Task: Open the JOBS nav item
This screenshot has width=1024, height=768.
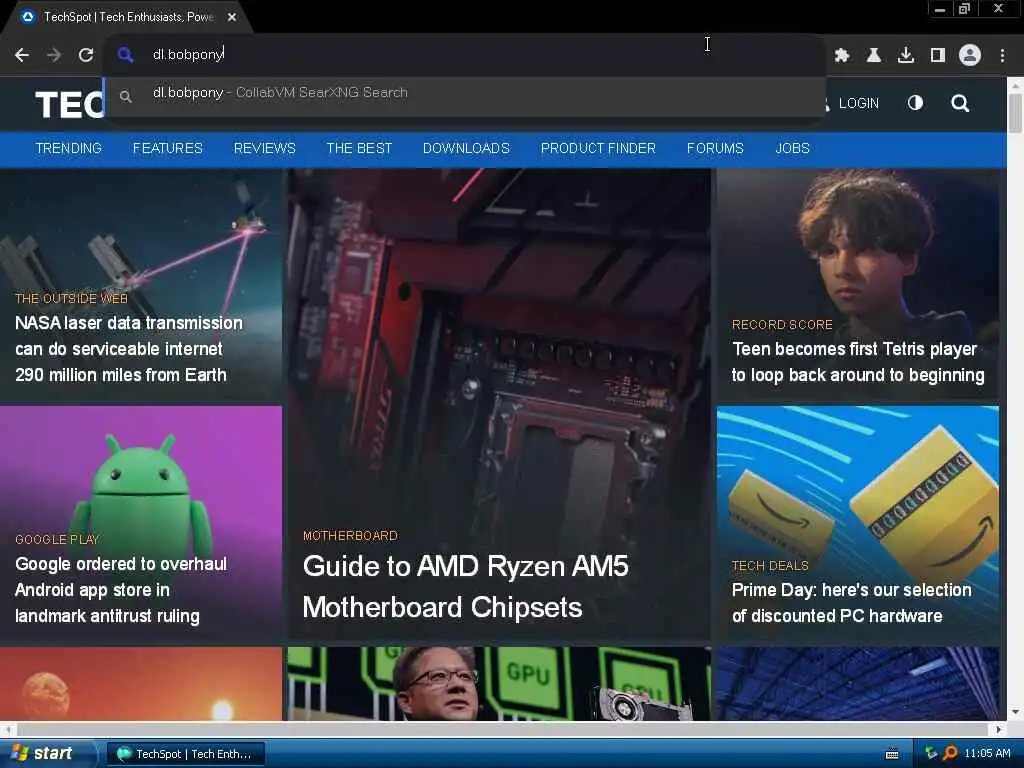Action: 792,148
